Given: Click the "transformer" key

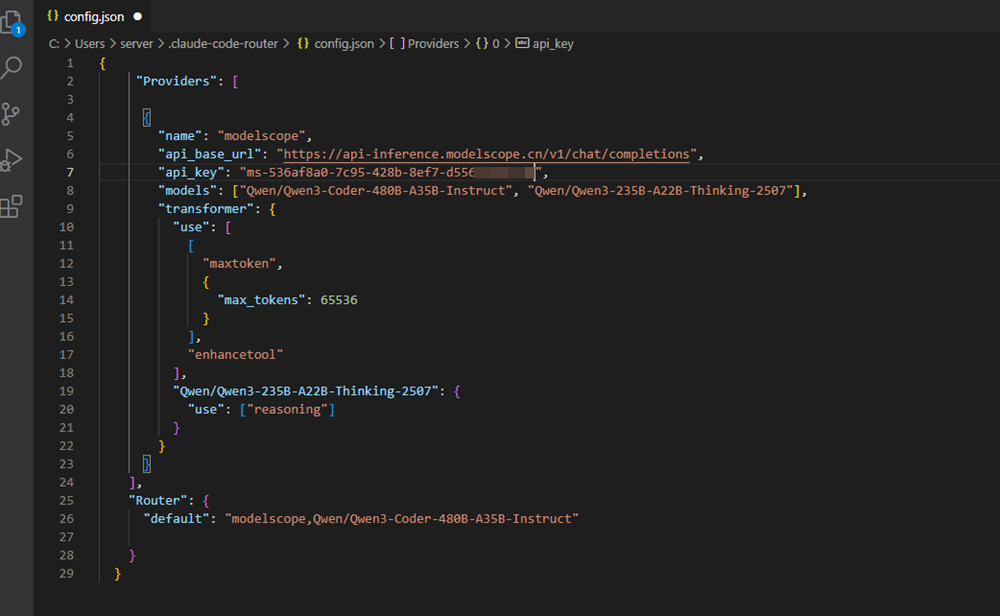Looking at the screenshot, I should pyautogui.click(x=206, y=209).
